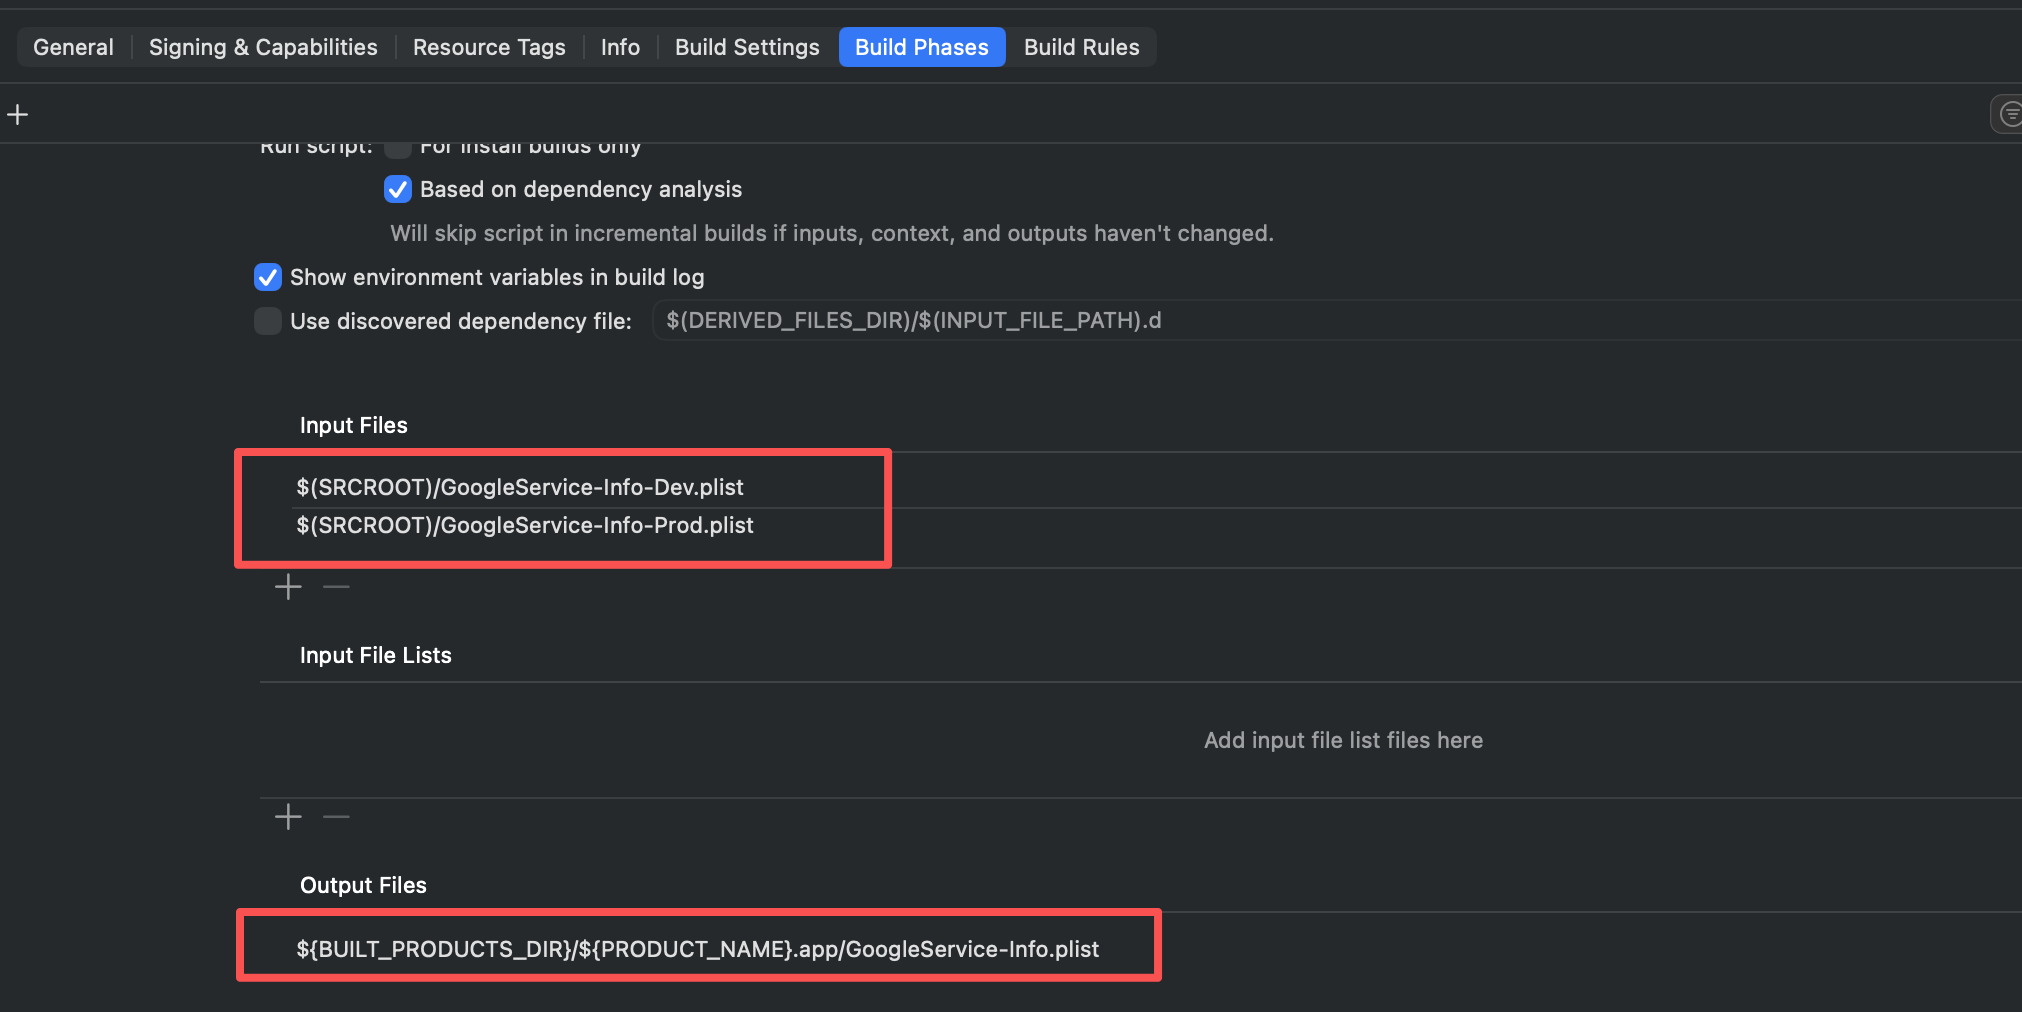Open Signing & Capabilities tab
Image resolution: width=2022 pixels, height=1012 pixels.
tap(263, 47)
